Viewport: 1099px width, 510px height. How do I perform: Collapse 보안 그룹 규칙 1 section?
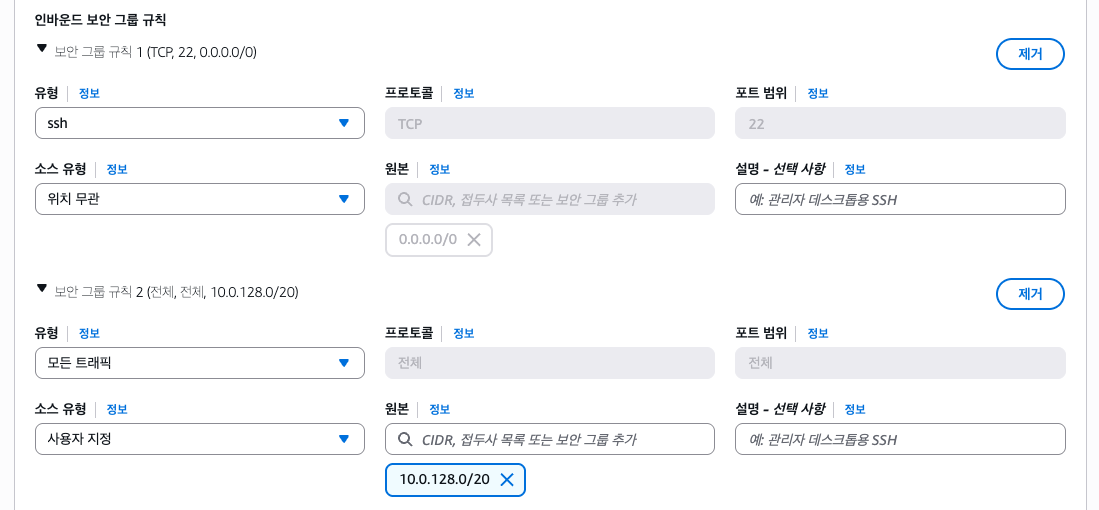(x=41, y=47)
